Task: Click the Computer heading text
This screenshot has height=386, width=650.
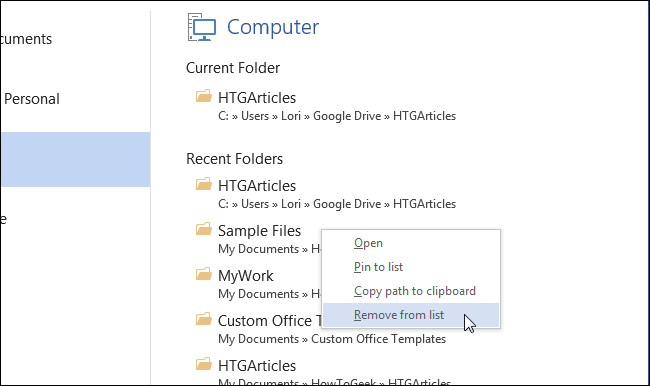Action: 273,27
